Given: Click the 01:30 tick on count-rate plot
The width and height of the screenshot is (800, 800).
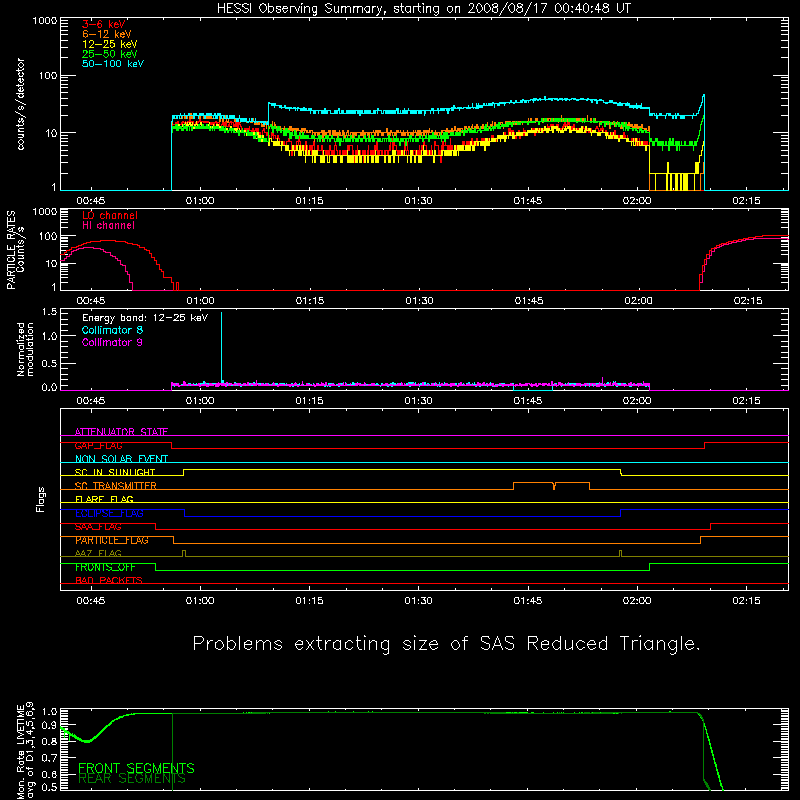Looking at the screenshot, I should point(418,201).
